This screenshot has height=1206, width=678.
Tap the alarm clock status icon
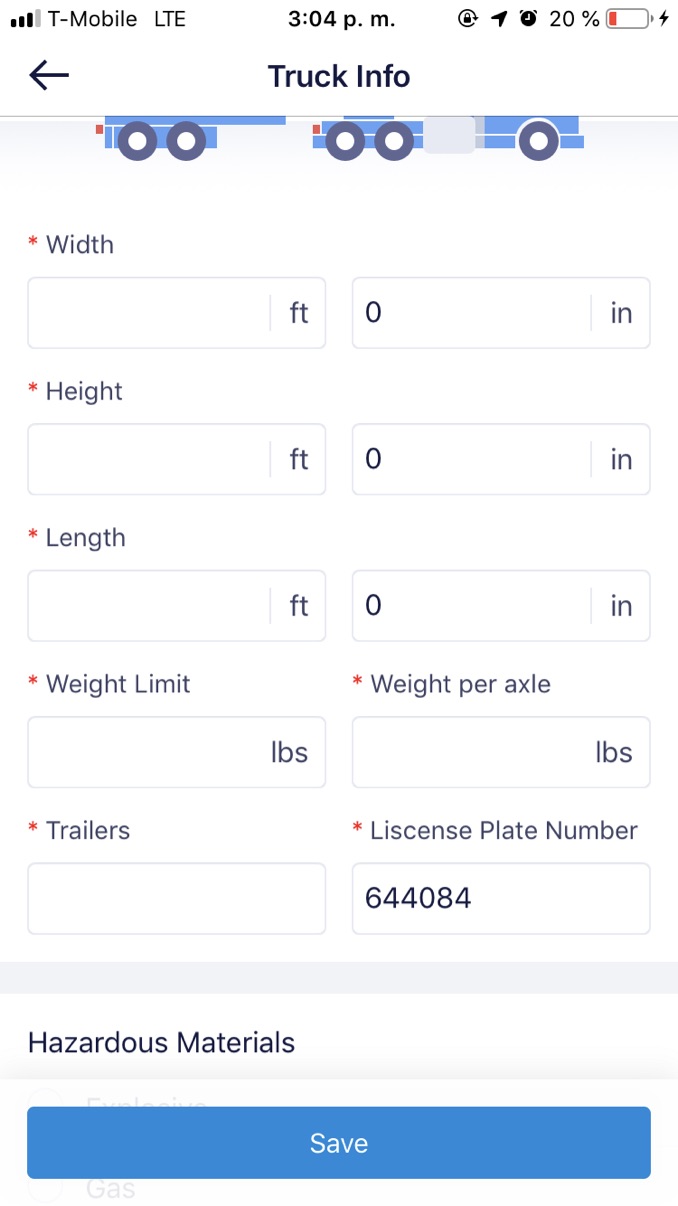pos(528,19)
